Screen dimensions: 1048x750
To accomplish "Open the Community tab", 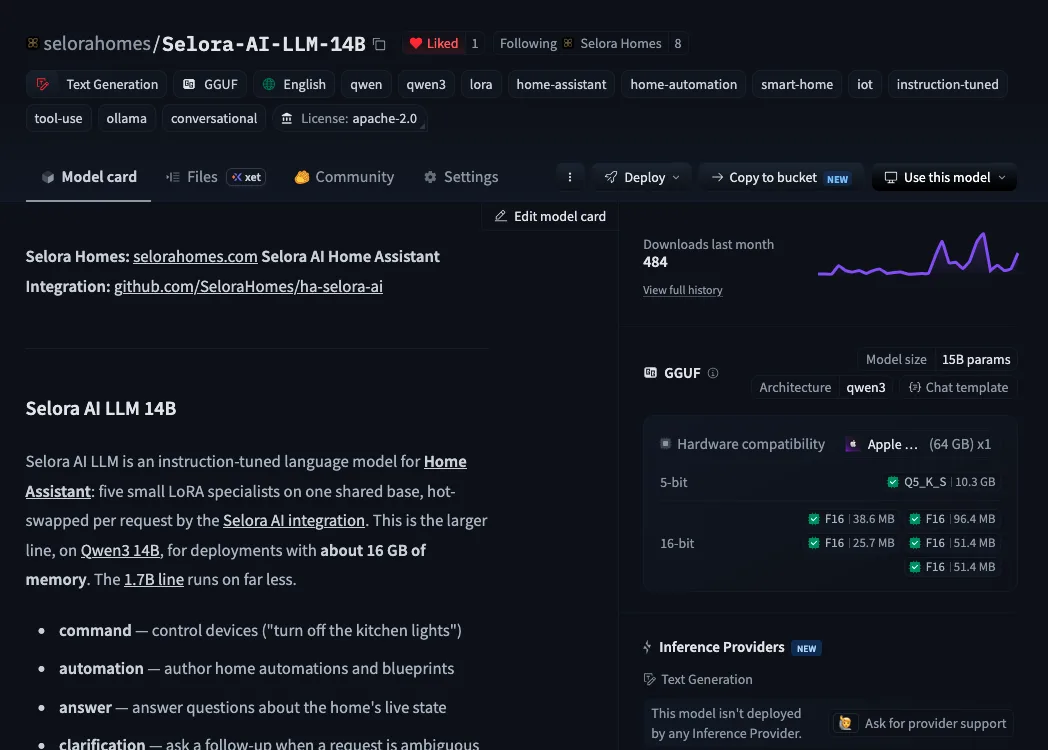I will 344,177.
